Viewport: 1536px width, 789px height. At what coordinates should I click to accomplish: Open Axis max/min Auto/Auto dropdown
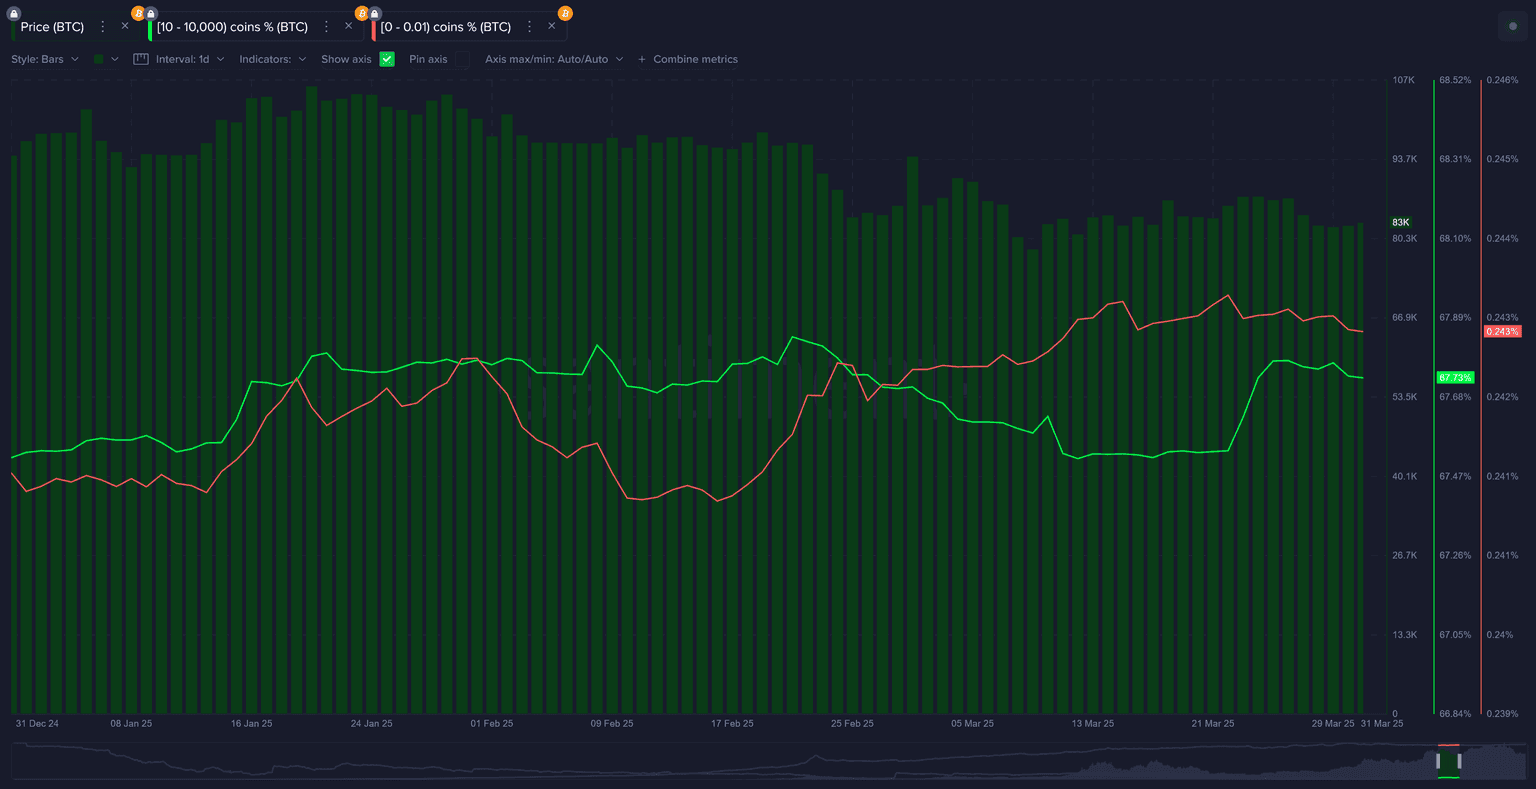(553, 59)
